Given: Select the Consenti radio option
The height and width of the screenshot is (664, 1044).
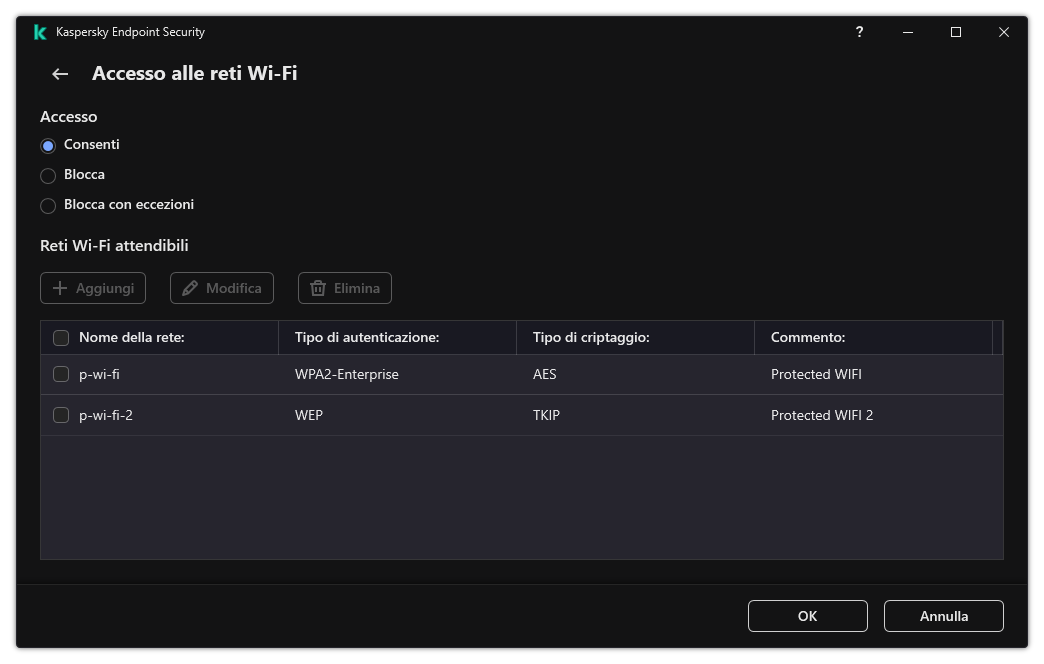Looking at the screenshot, I should pos(48,146).
